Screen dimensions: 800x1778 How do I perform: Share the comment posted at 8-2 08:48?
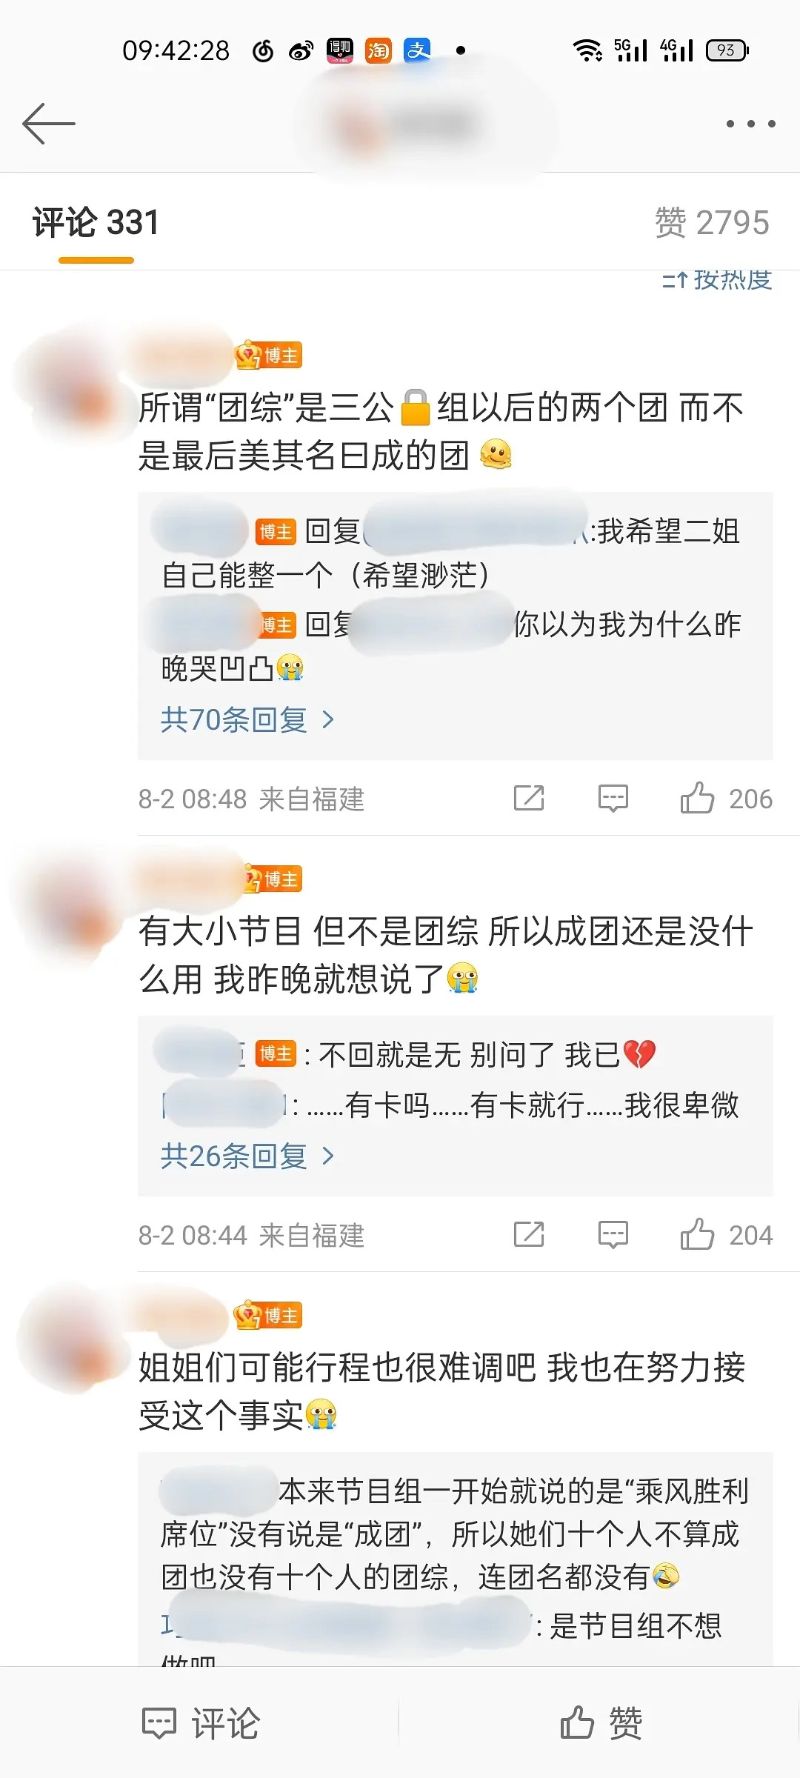coord(529,798)
